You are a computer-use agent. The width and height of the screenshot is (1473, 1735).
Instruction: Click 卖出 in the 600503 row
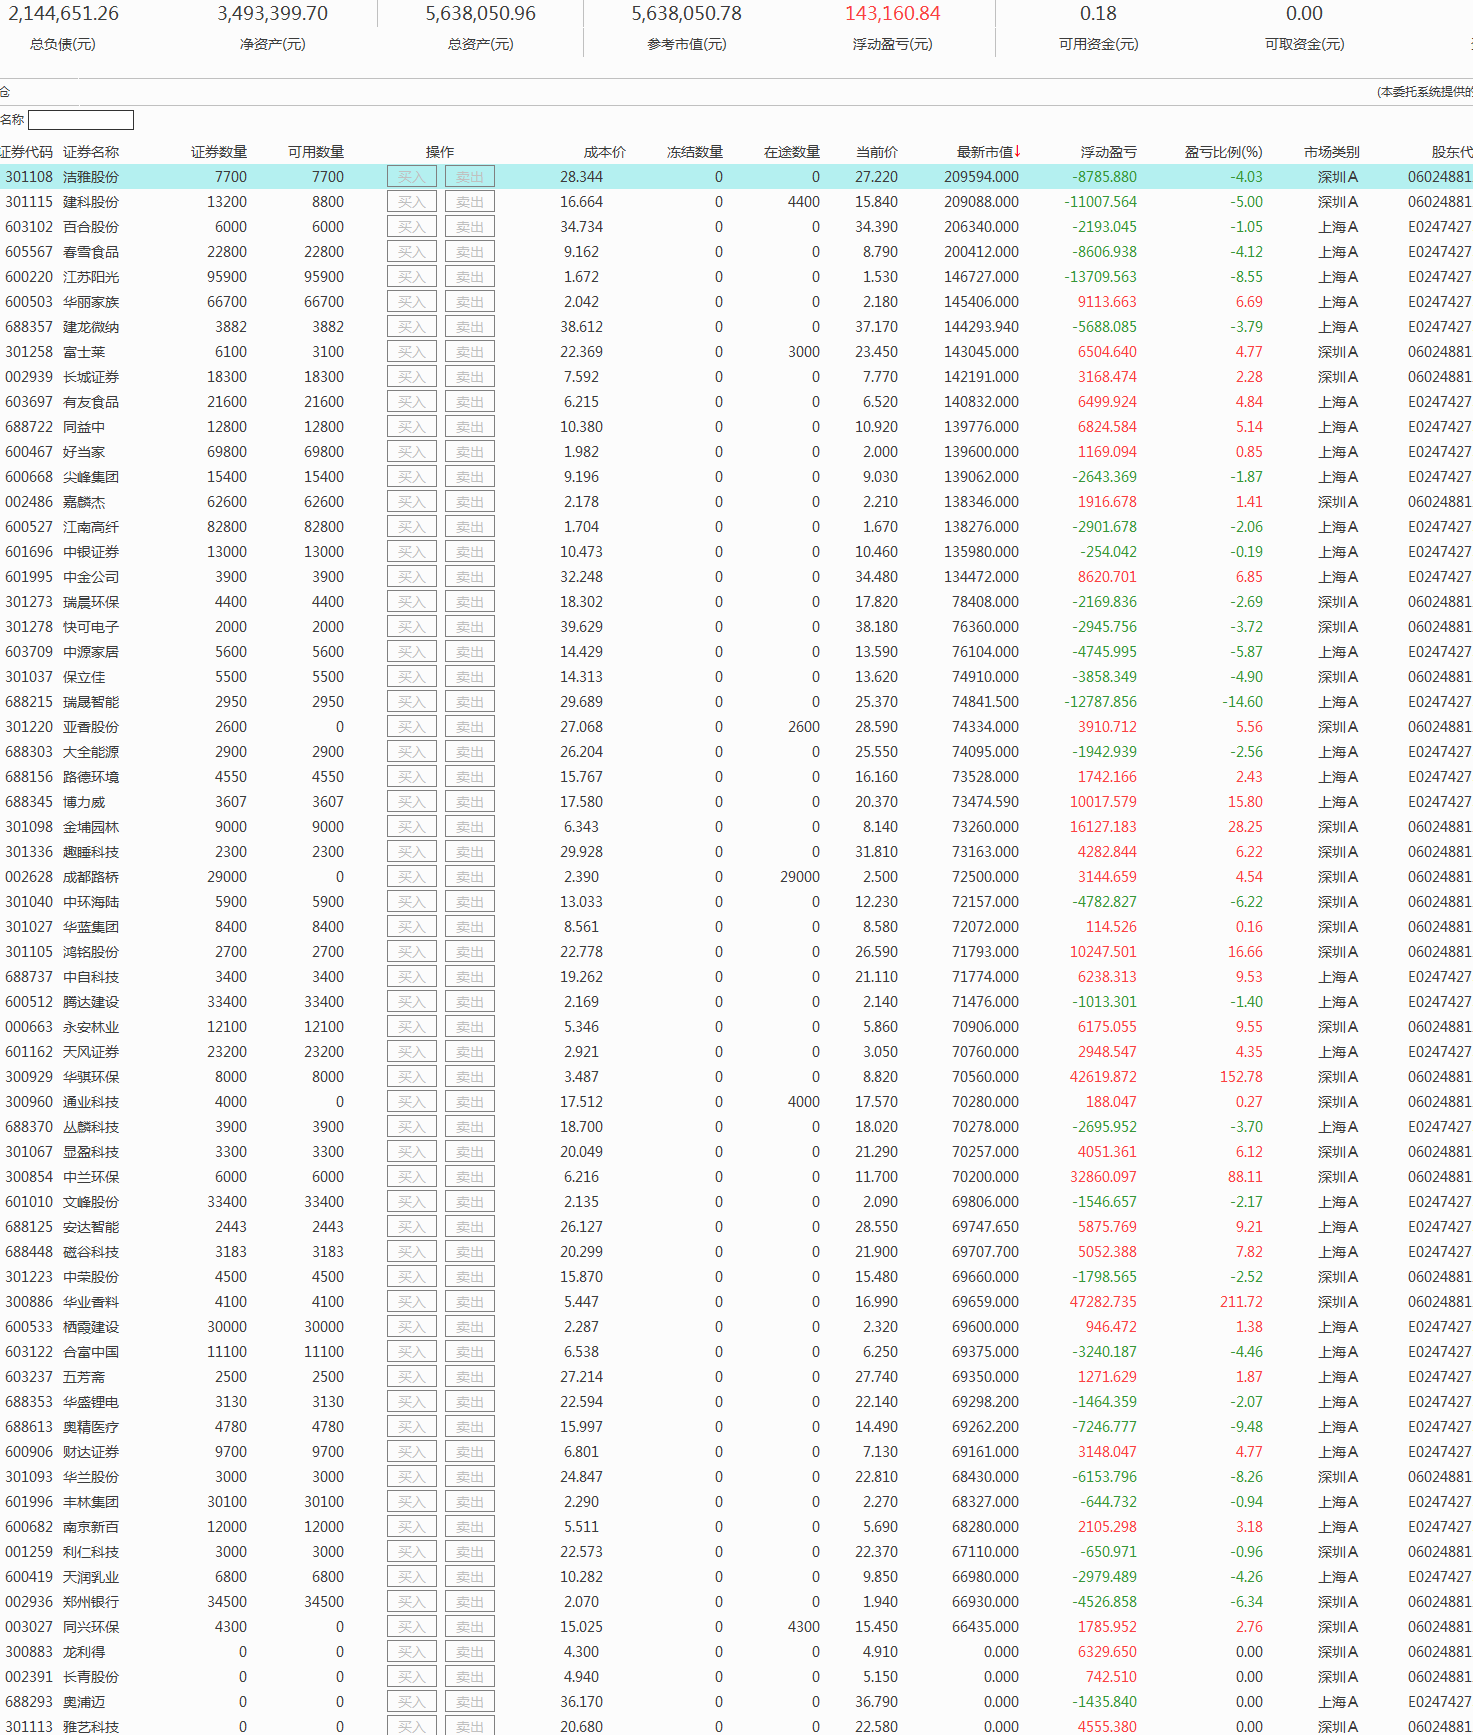point(470,302)
